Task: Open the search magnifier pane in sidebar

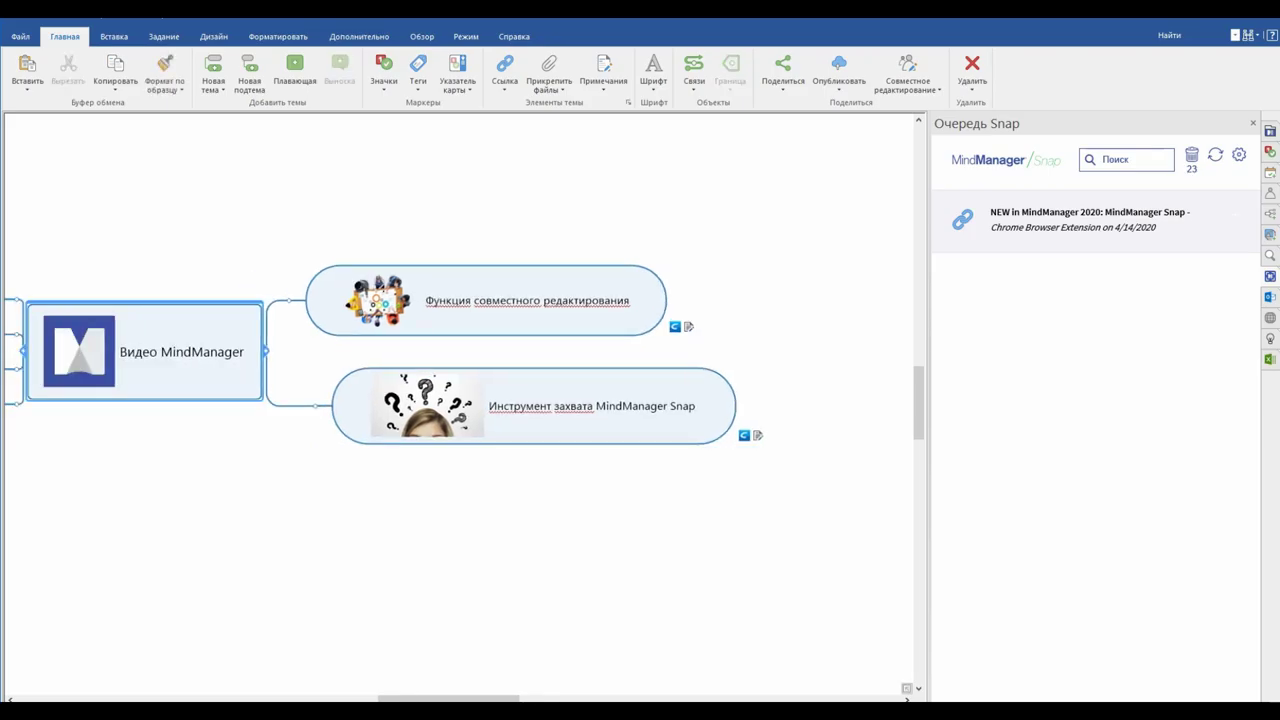Action: 1270,255
